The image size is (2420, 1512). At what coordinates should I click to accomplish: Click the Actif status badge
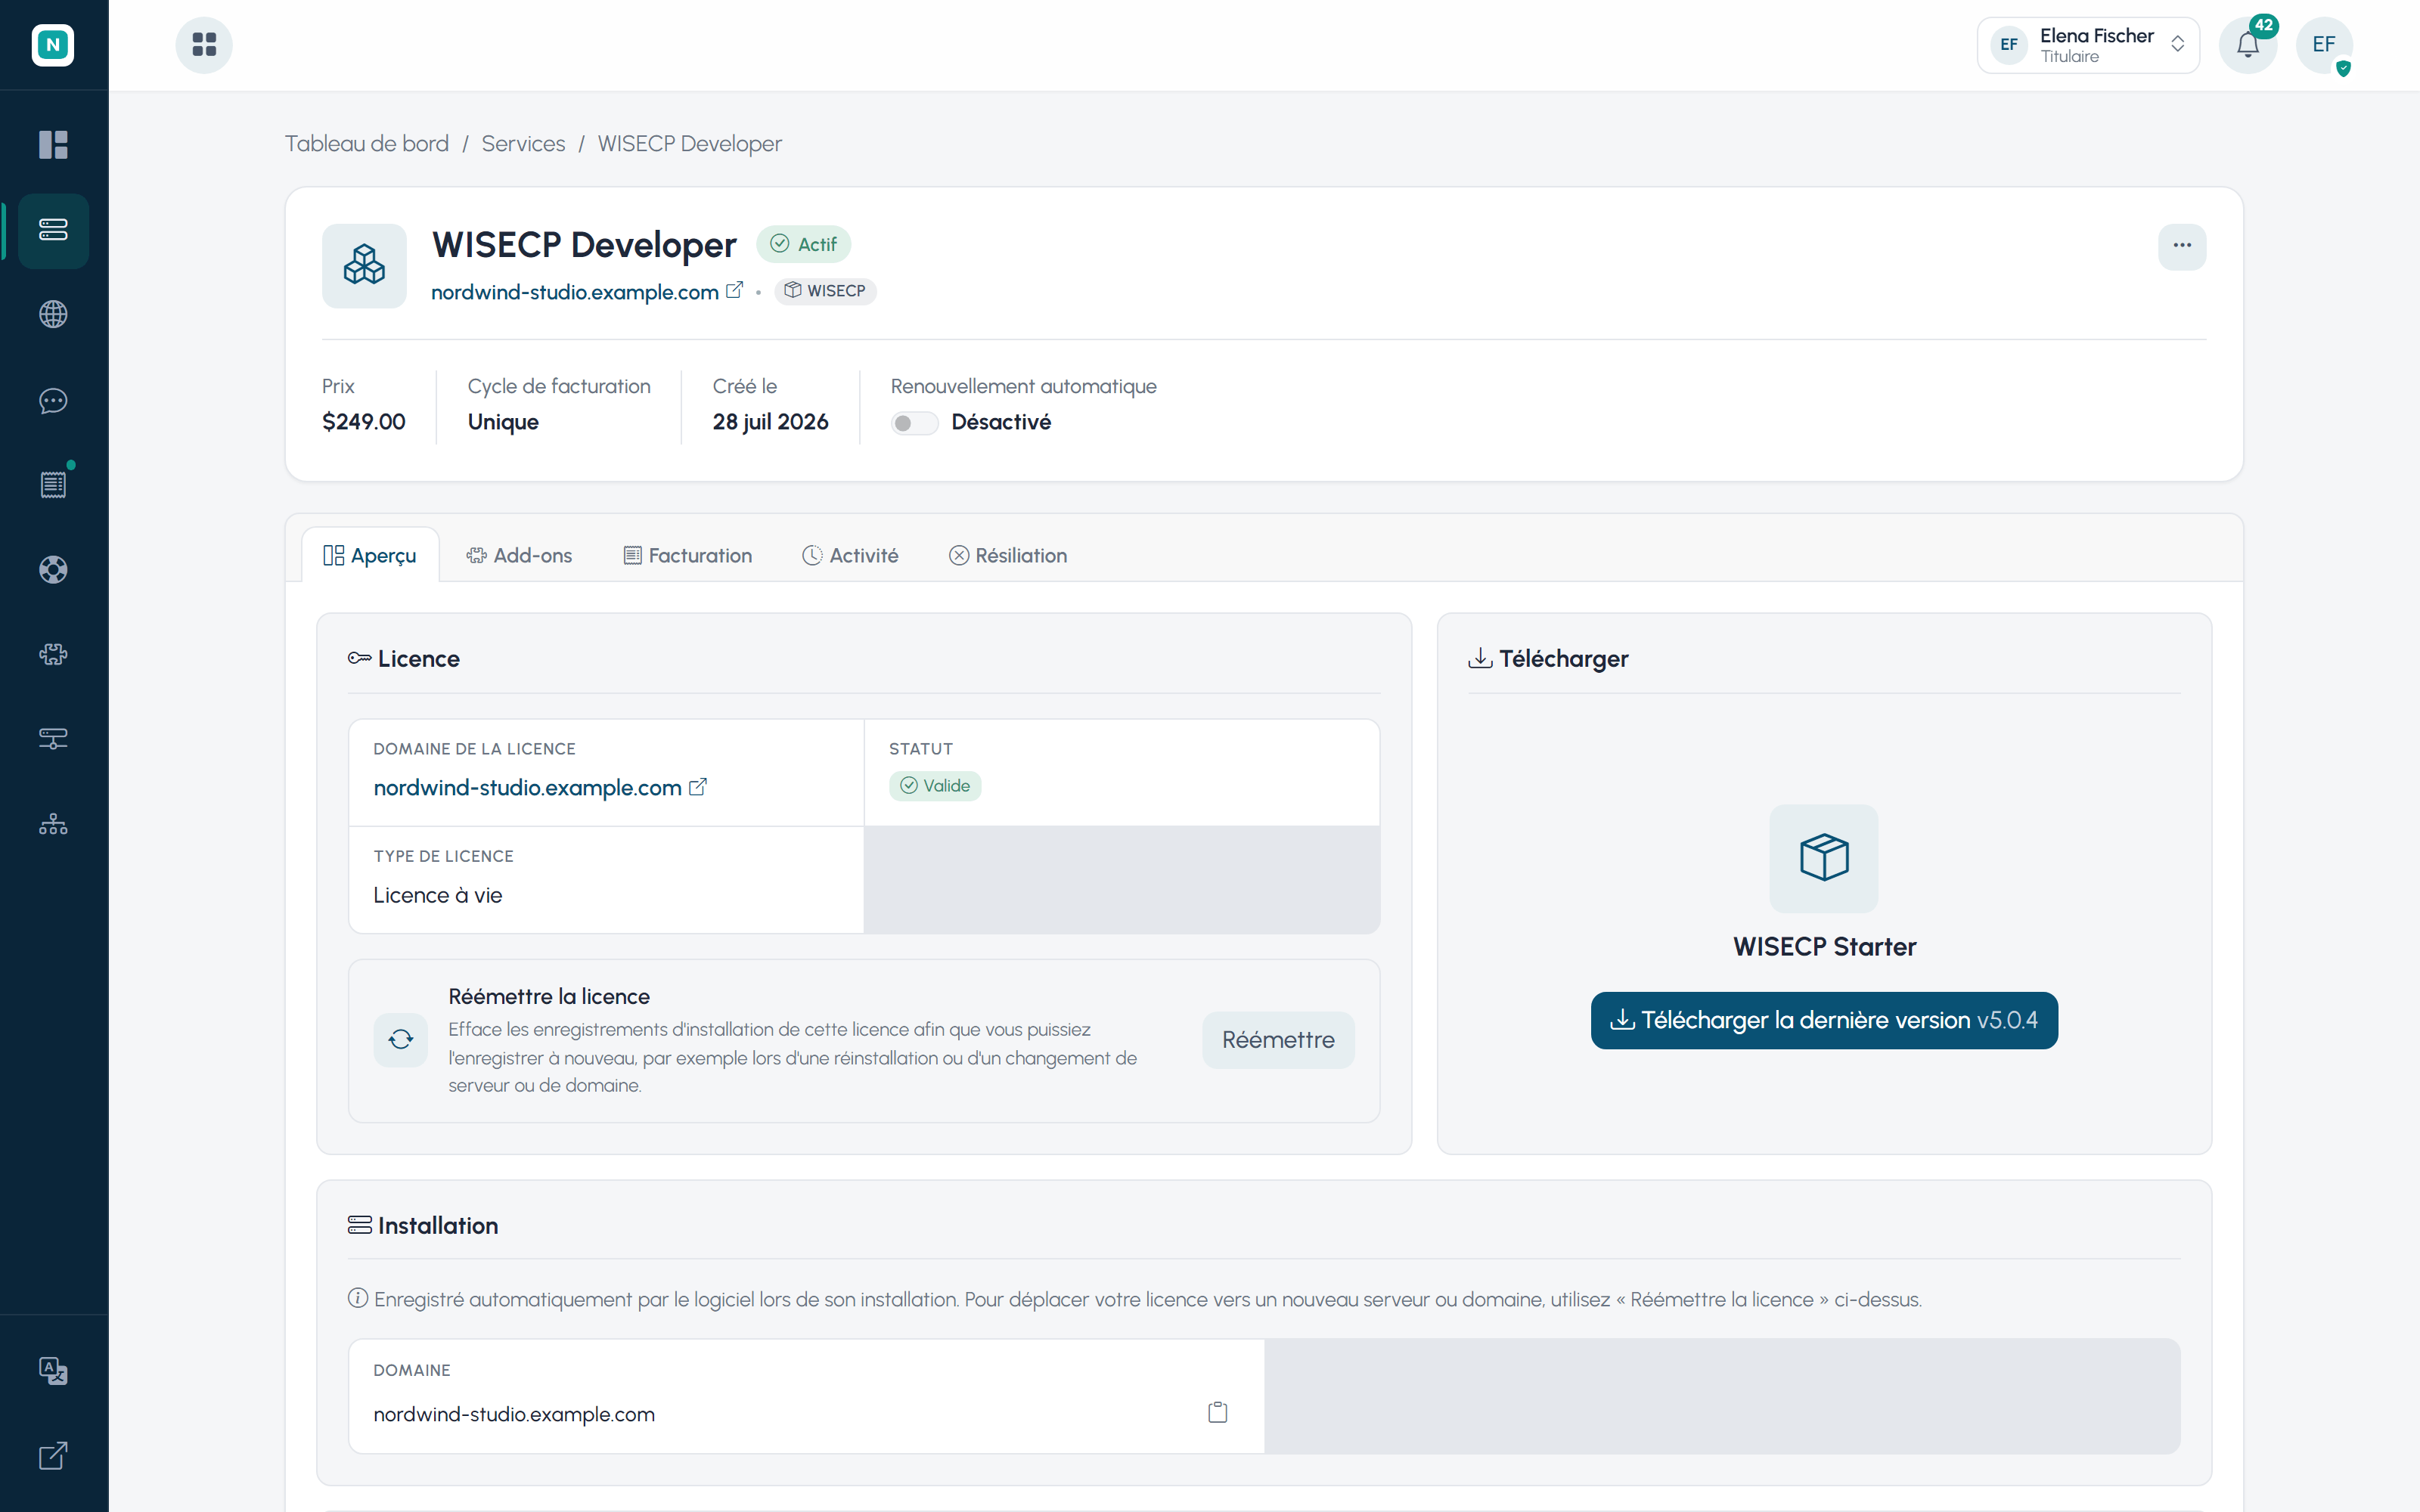click(x=804, y=244)
